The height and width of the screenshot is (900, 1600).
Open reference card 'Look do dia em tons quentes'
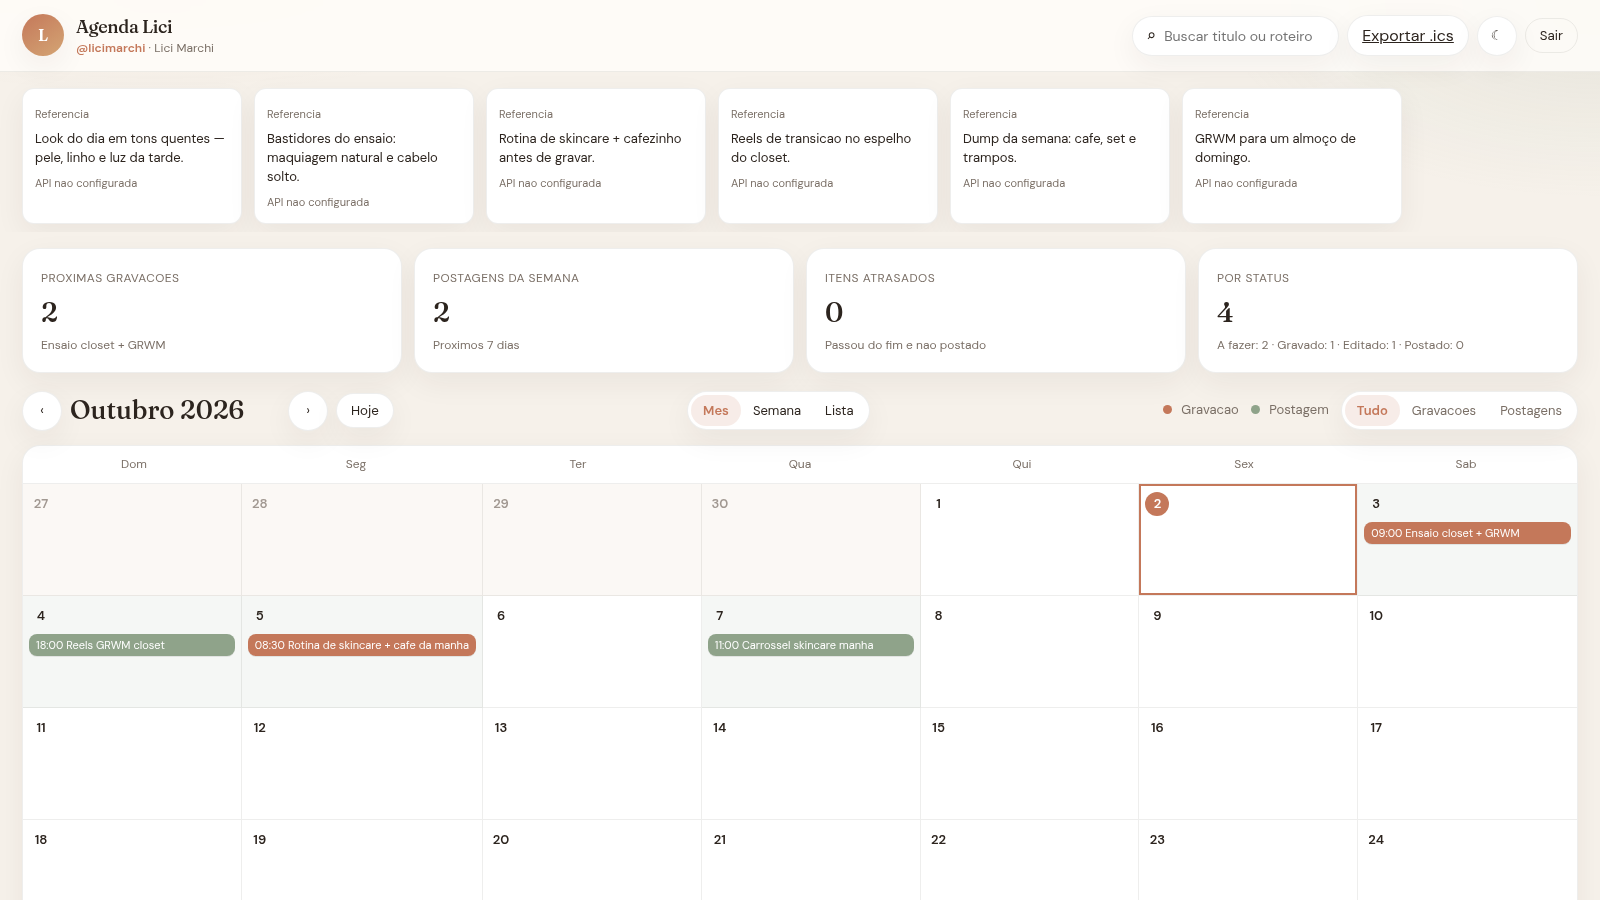132,156
